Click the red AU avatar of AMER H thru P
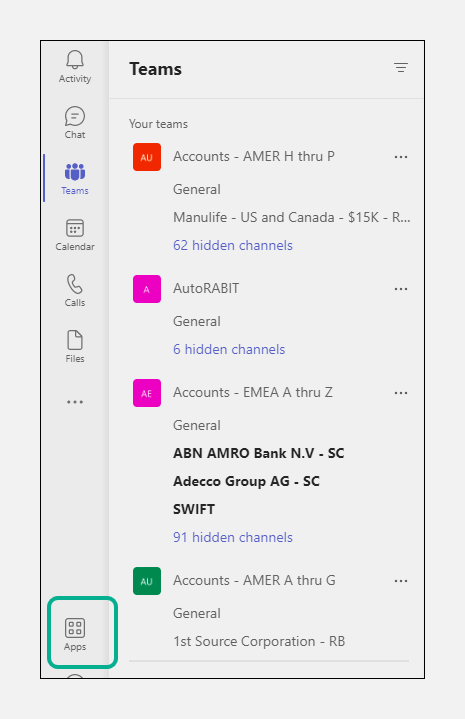 (x=147, y=157)
